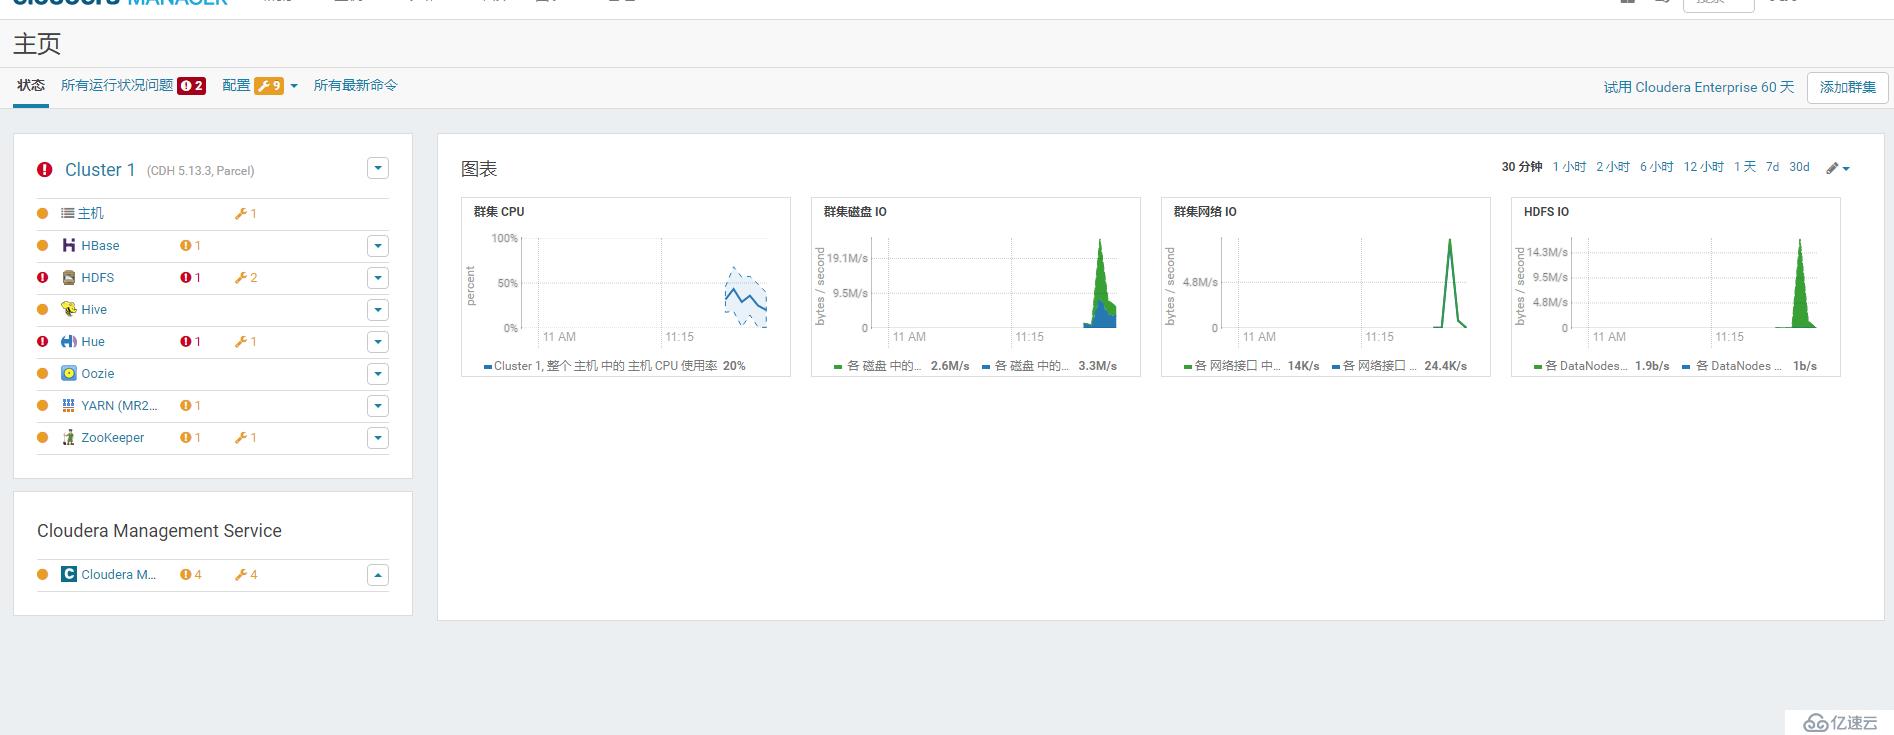Open Cloudera Management configuration wrench badge

click(246, 574)
